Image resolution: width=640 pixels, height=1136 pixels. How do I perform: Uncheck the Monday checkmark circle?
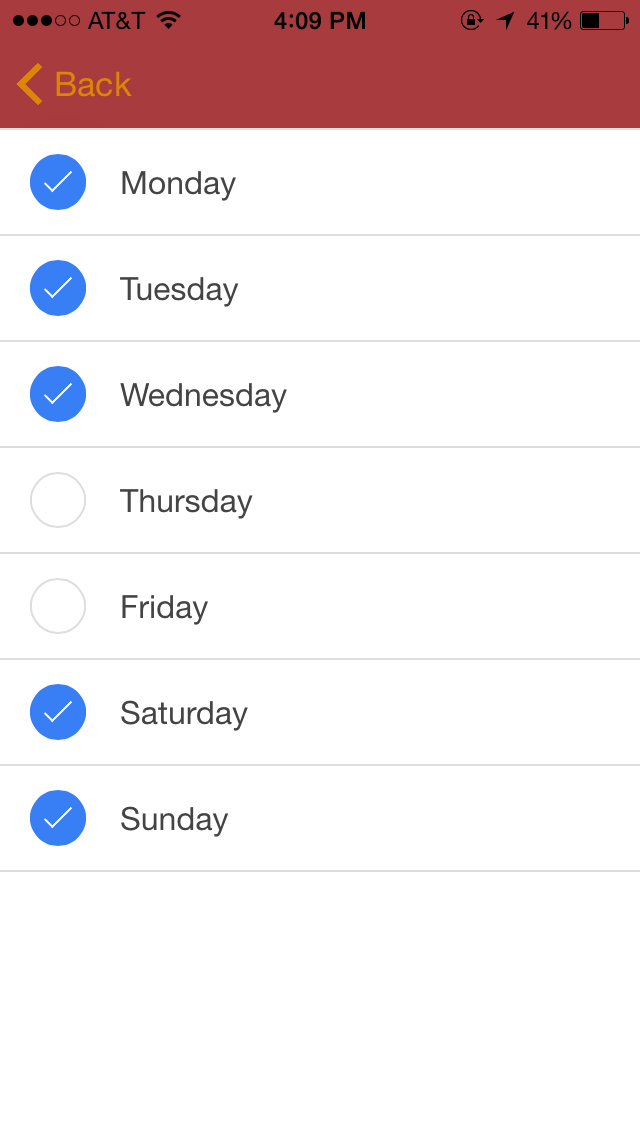[x=58, y=182]
